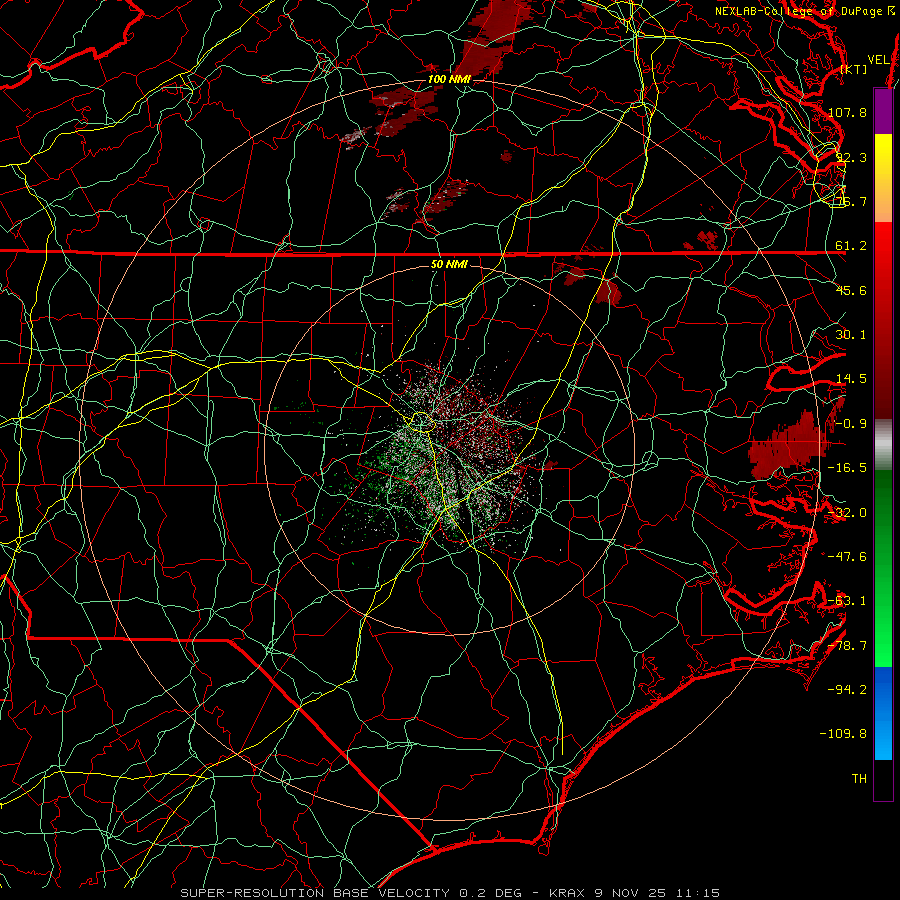
Task: Click the 14.5 velocity scale label
Action: [851, 379]
